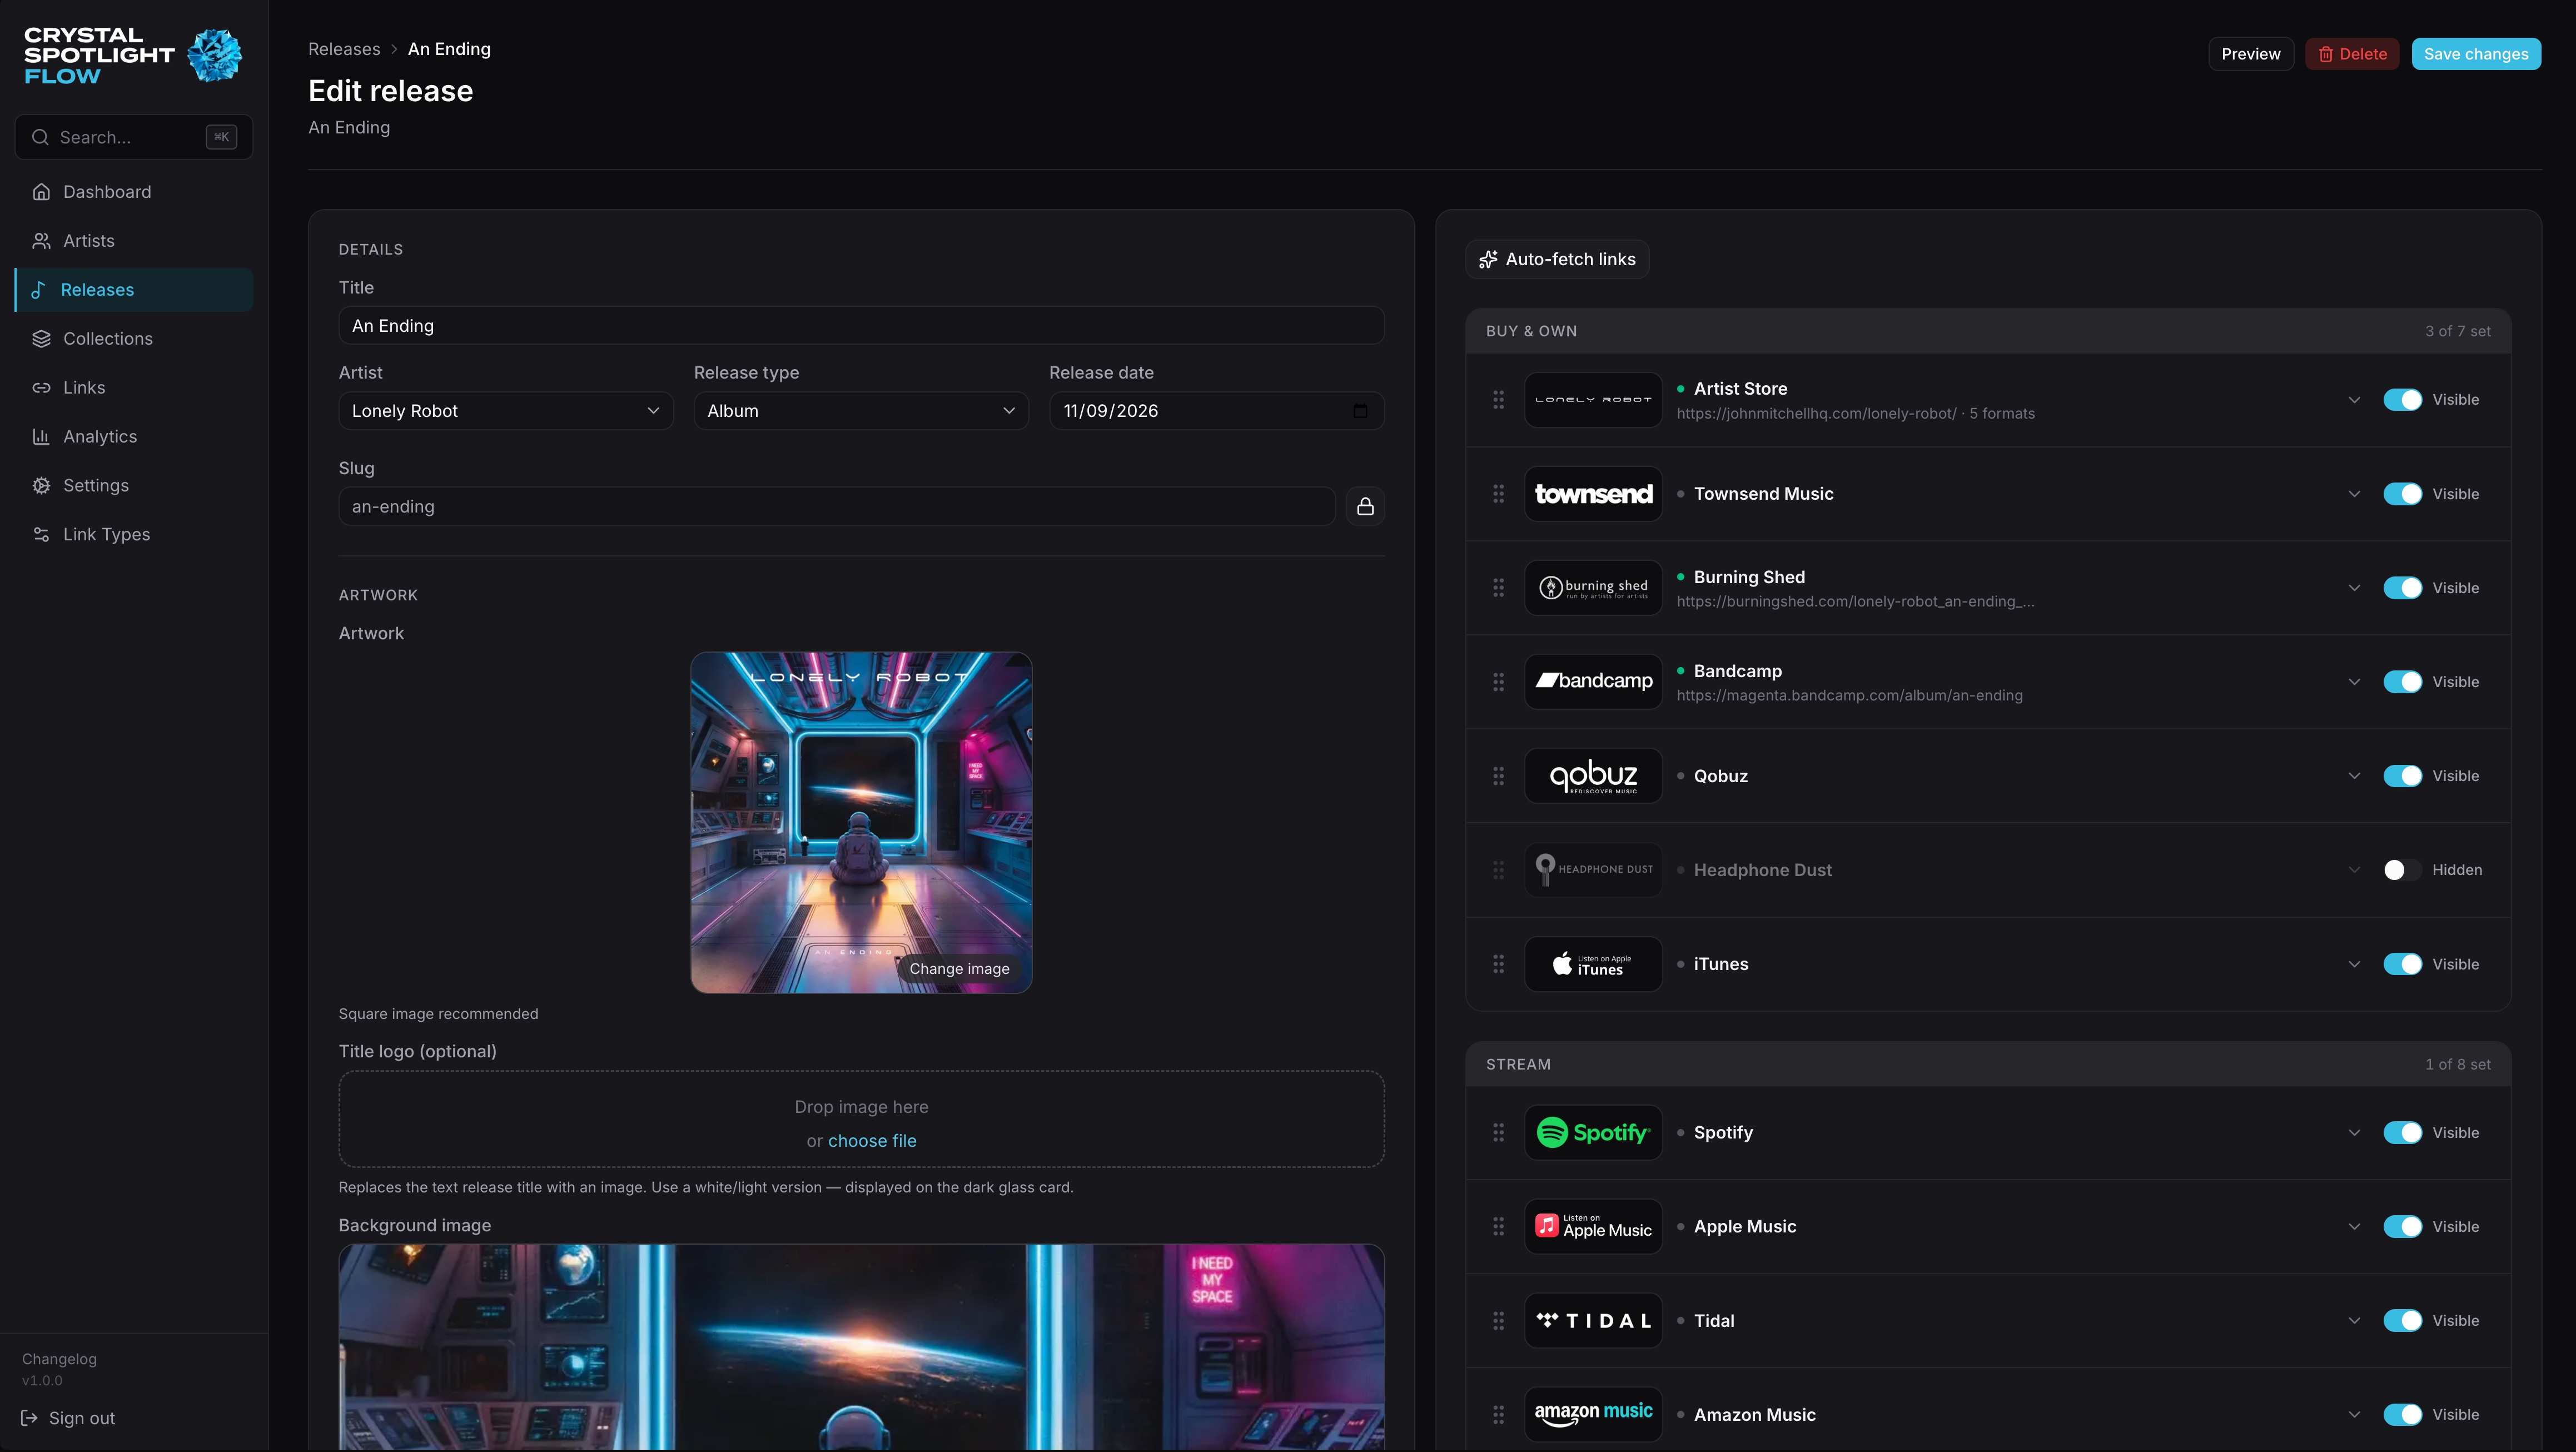Screen dimensions: 2576x1452
Task: Click the Spotify drag handle
Action: 1498,1133
